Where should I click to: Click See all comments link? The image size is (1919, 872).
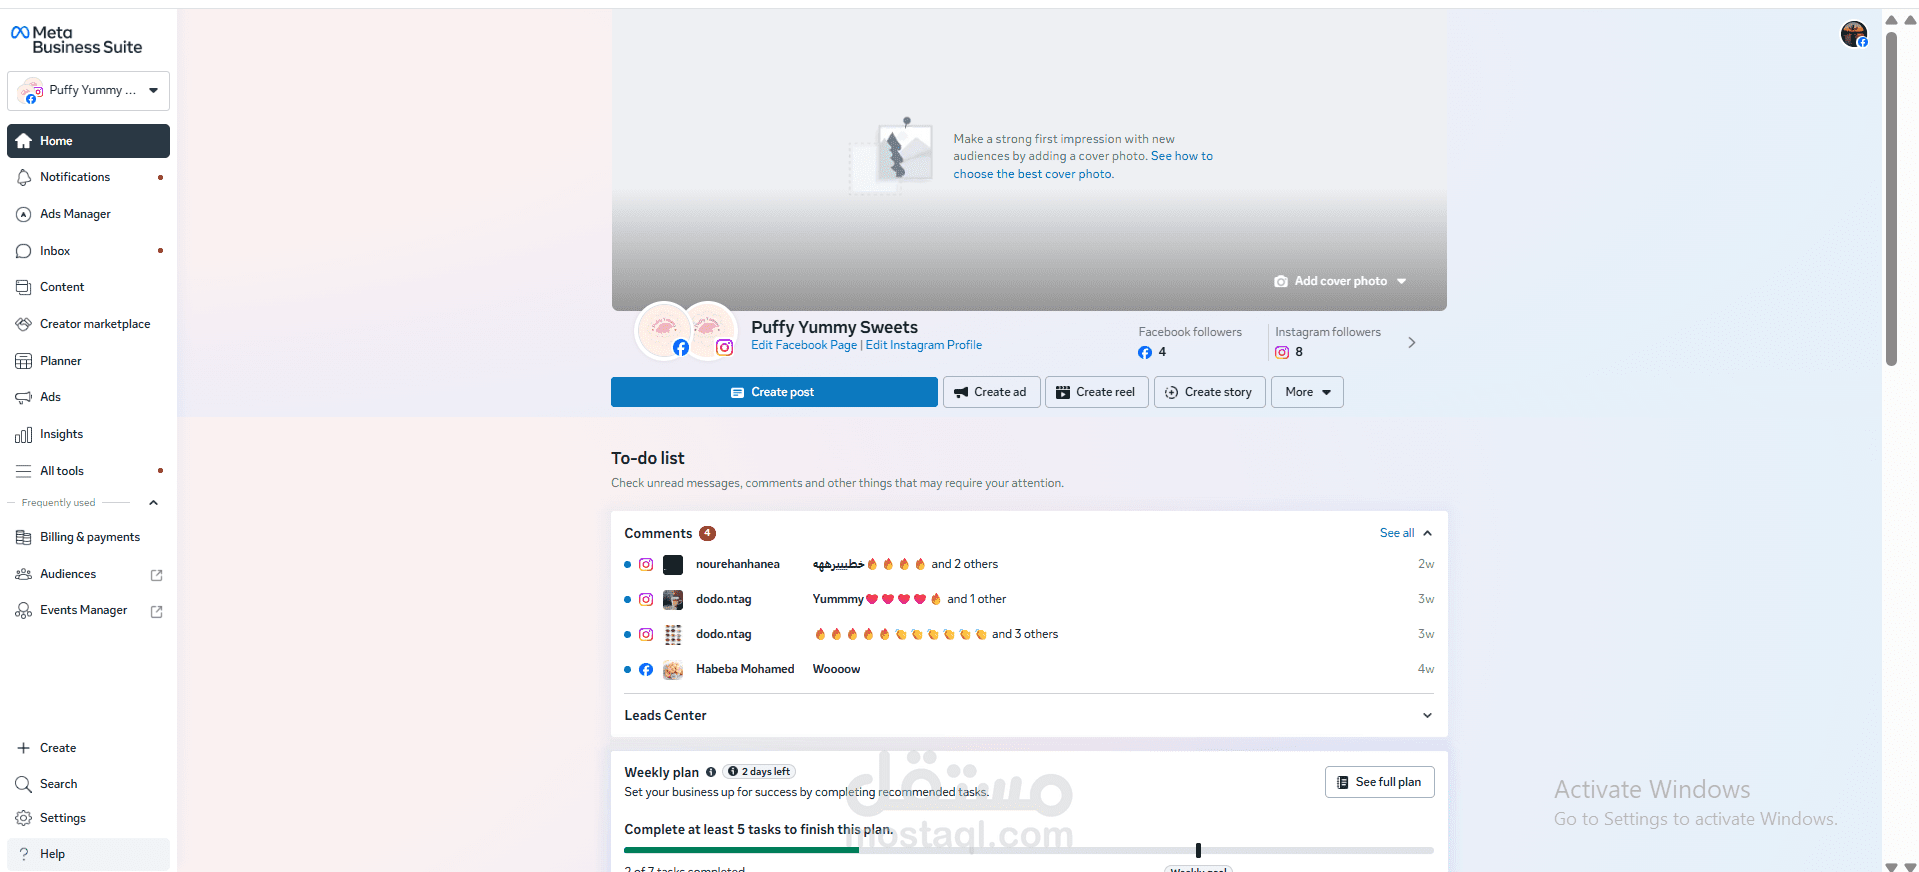click(1397, 533)
